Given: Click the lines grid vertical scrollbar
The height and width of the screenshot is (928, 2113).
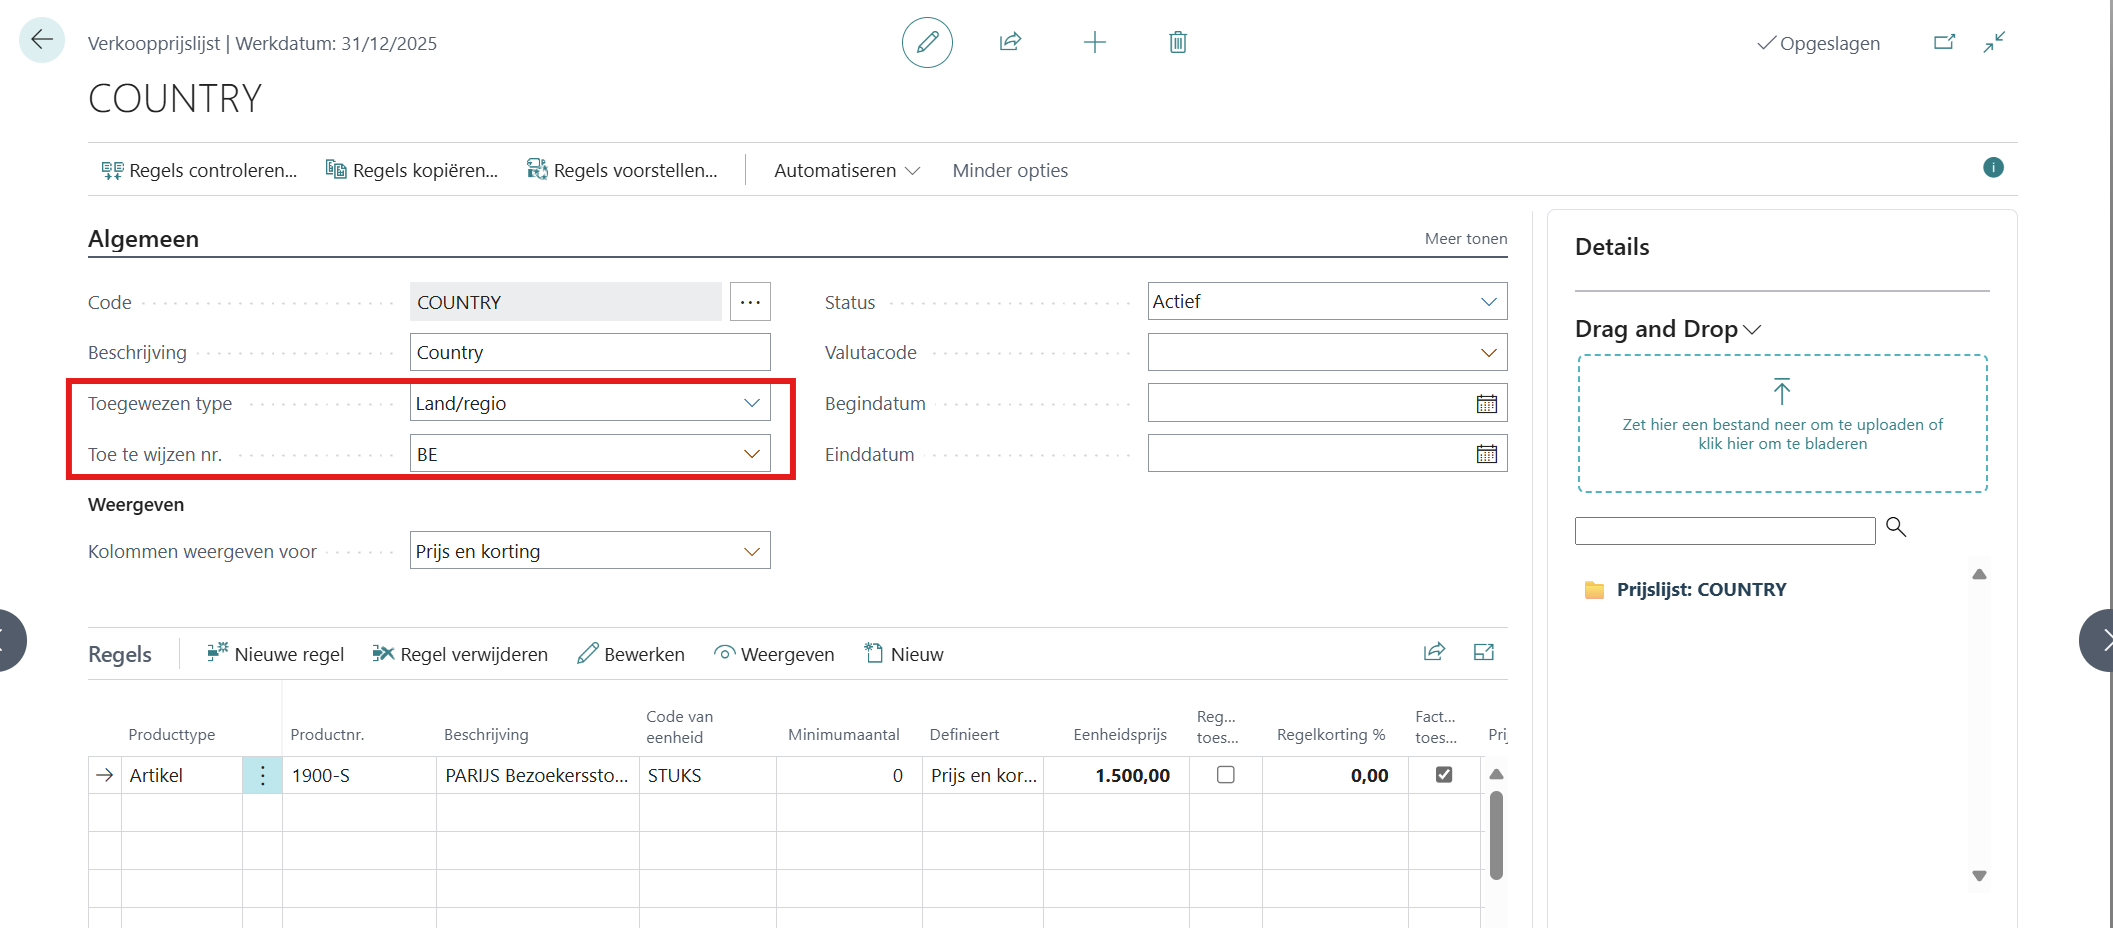Looking at the screenshot, I should click(x=1496, y=834).
